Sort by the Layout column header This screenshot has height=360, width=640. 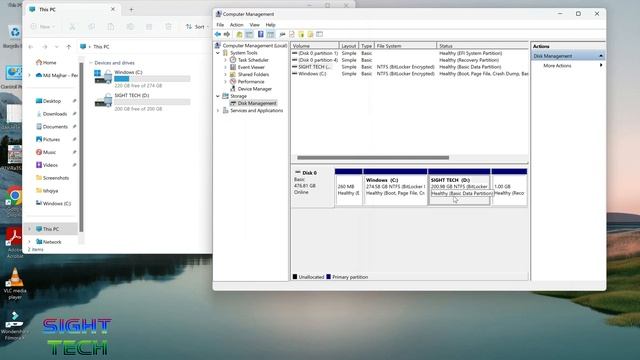coord(349,46)
